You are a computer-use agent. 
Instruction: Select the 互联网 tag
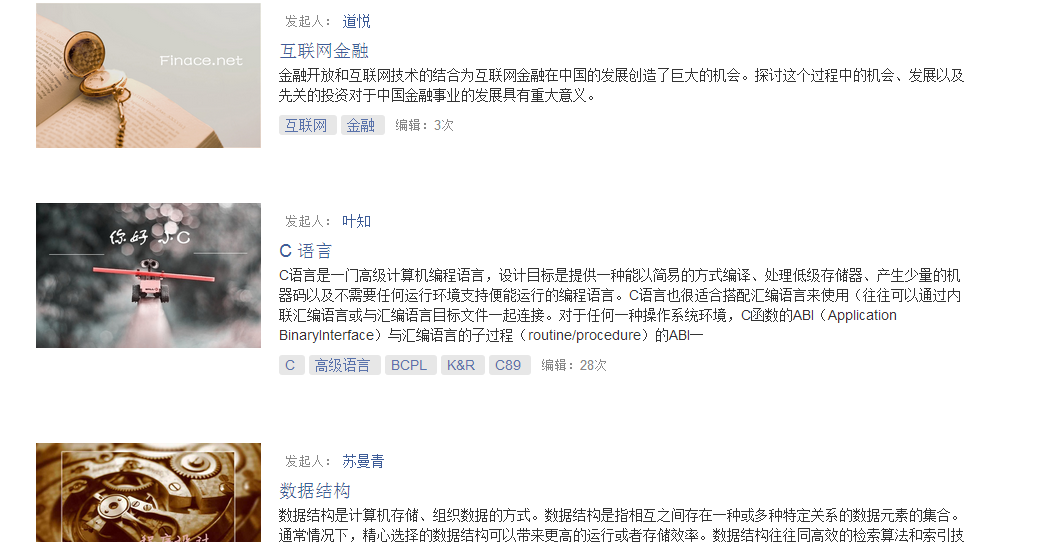point(308,125)
